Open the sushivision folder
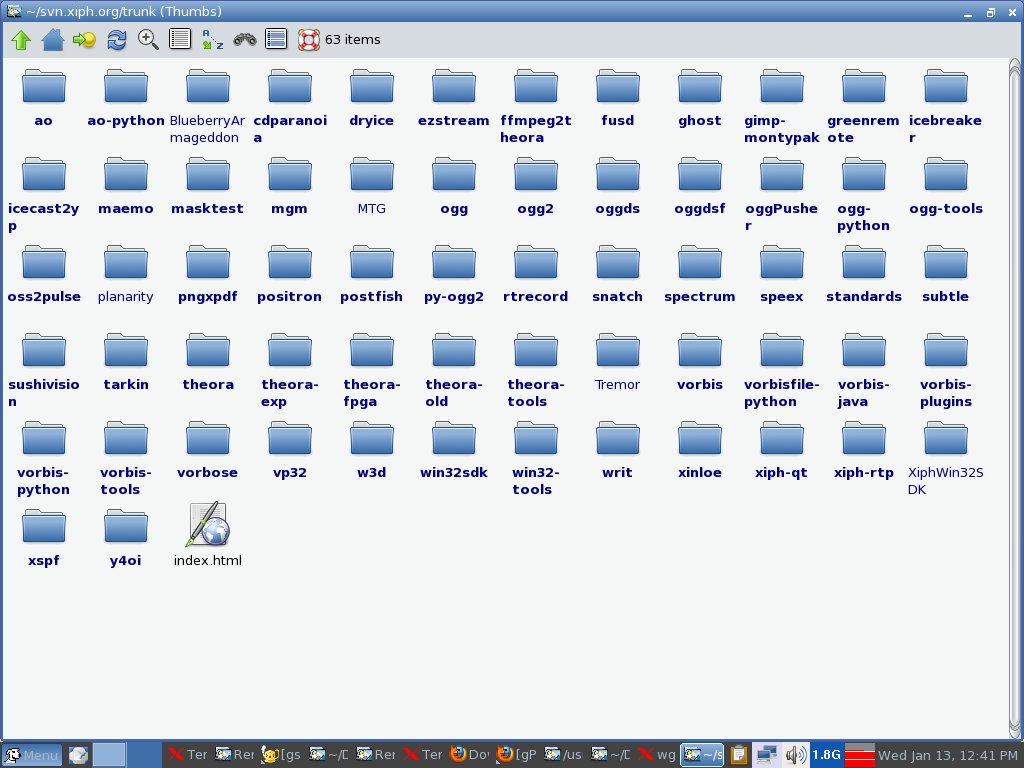Image resolution: width=1024 pixels, height=768 pixels. (x=44, y=370)
